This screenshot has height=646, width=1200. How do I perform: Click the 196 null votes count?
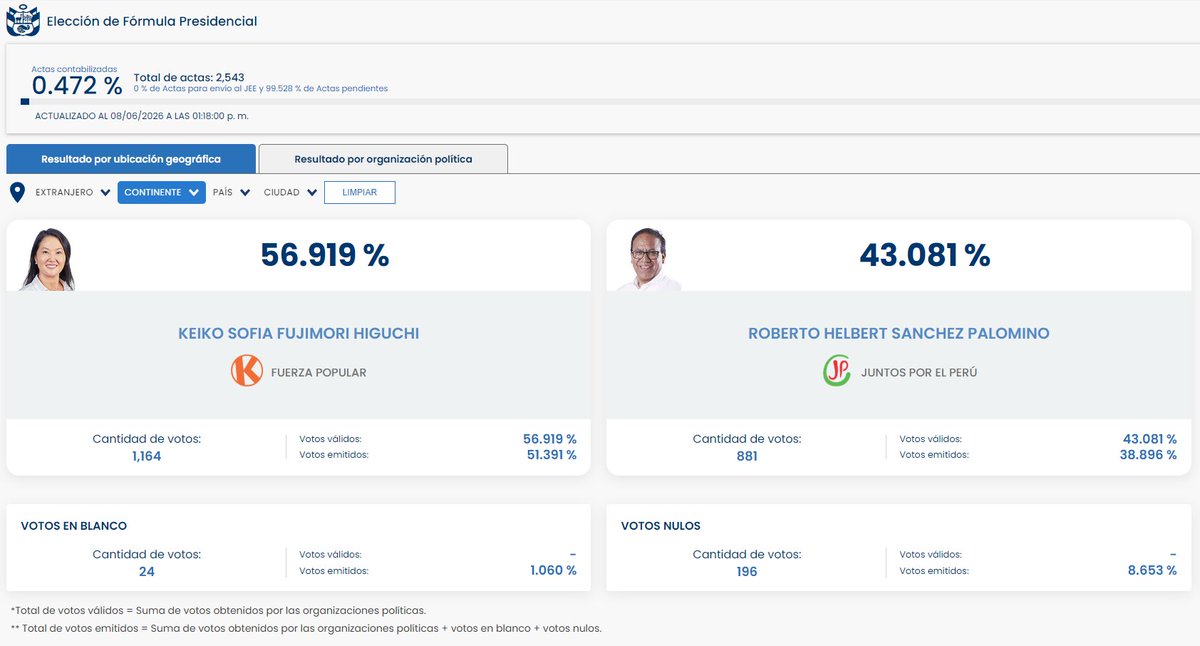pos(747,572)
